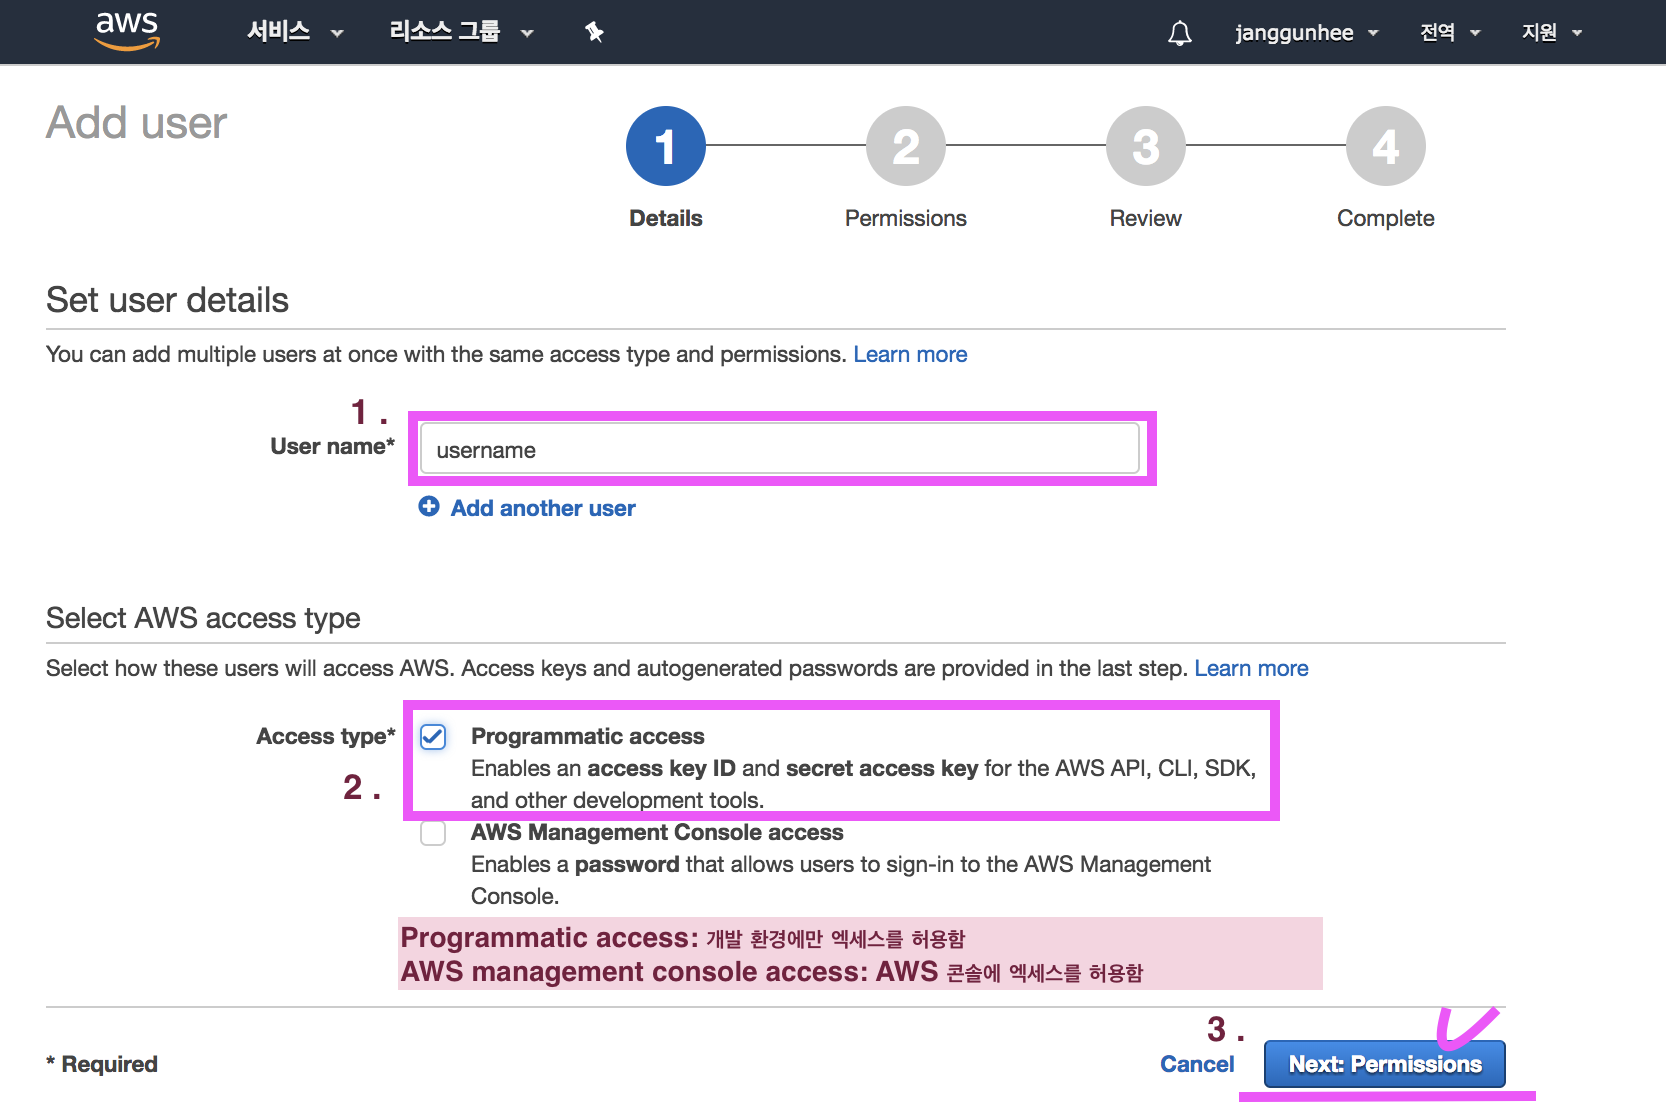Open the notifications bell icon
1666x1120 pixels.
1180,33
